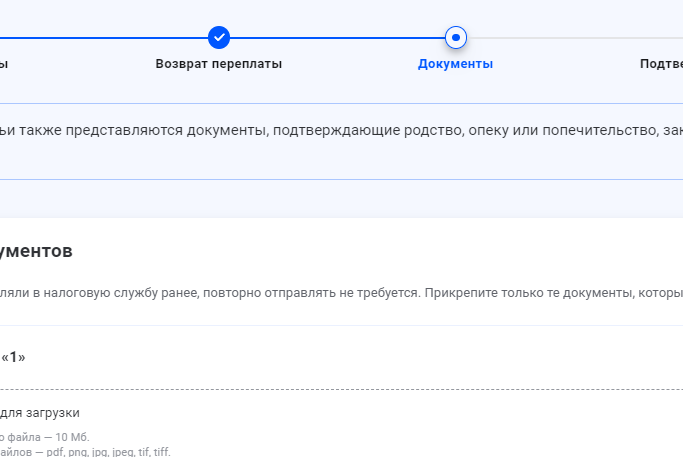
Task: Click the checkmark icon for Возврат переплаты step
Action: pyautogui.click(x=219, y=38)
